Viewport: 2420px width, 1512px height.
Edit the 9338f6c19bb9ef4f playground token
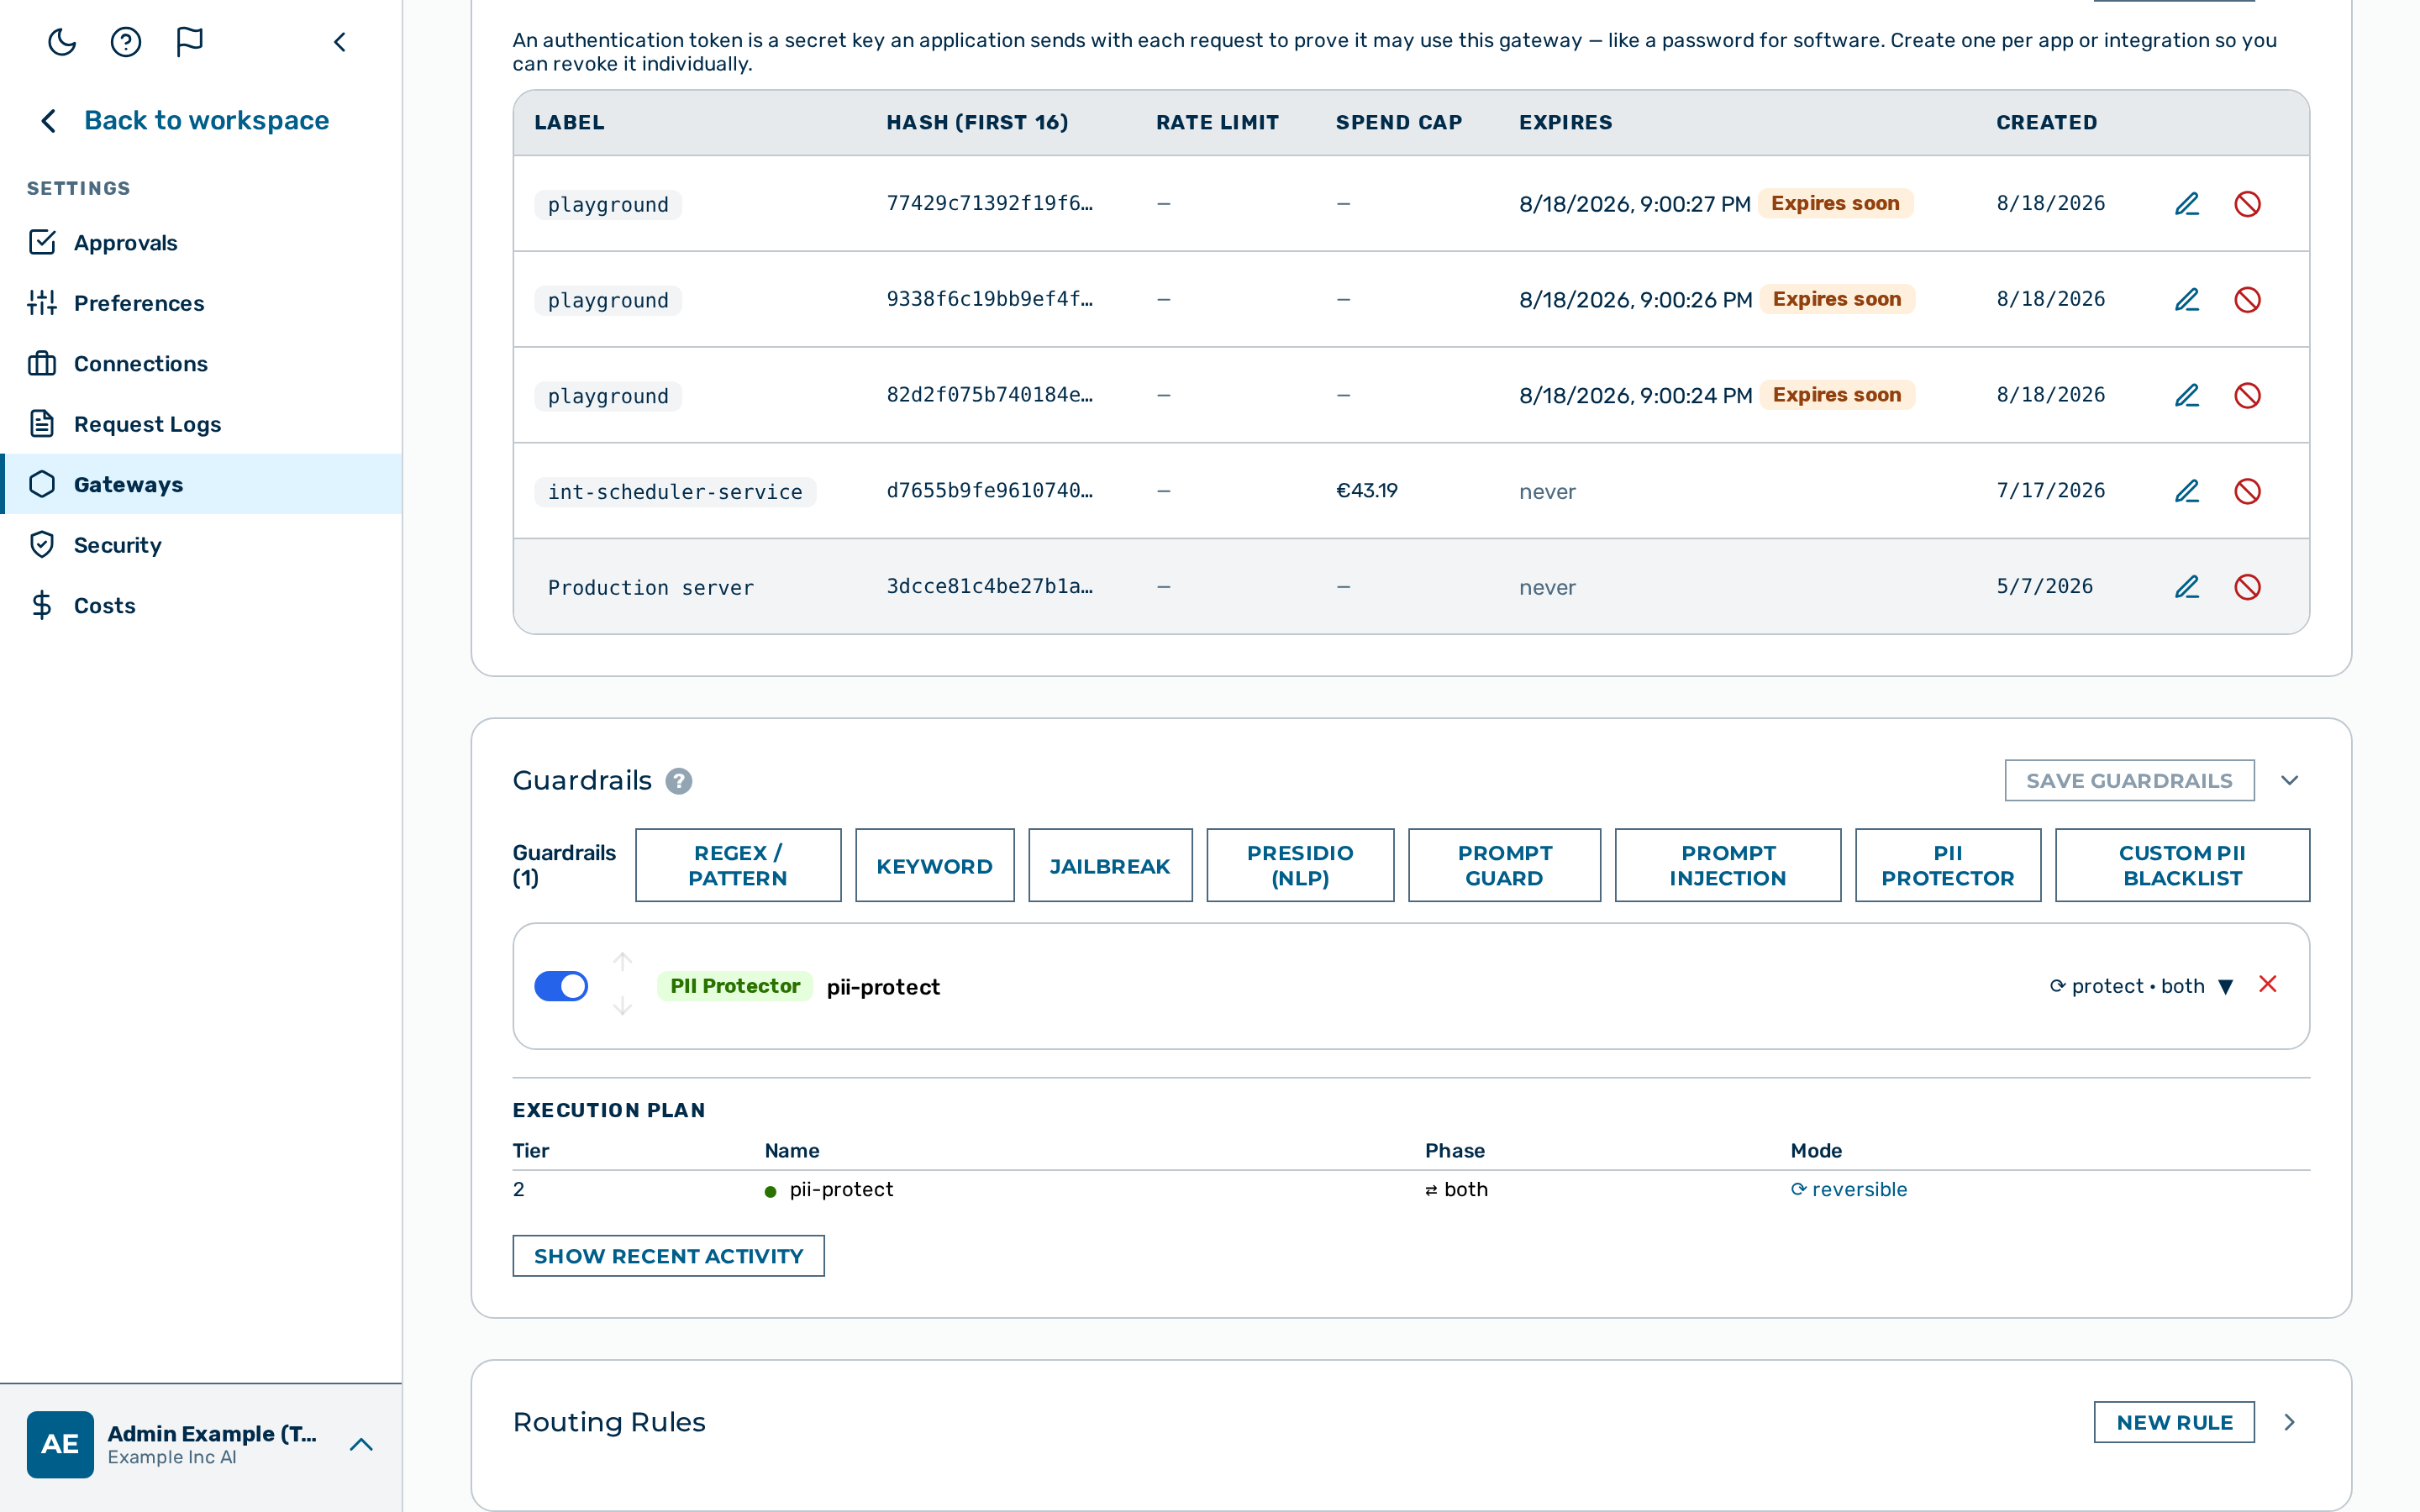(2187, 300)
